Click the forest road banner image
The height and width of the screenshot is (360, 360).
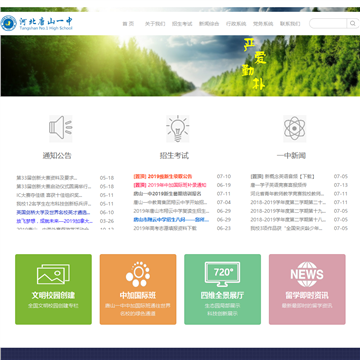click(x=180, y=66)
